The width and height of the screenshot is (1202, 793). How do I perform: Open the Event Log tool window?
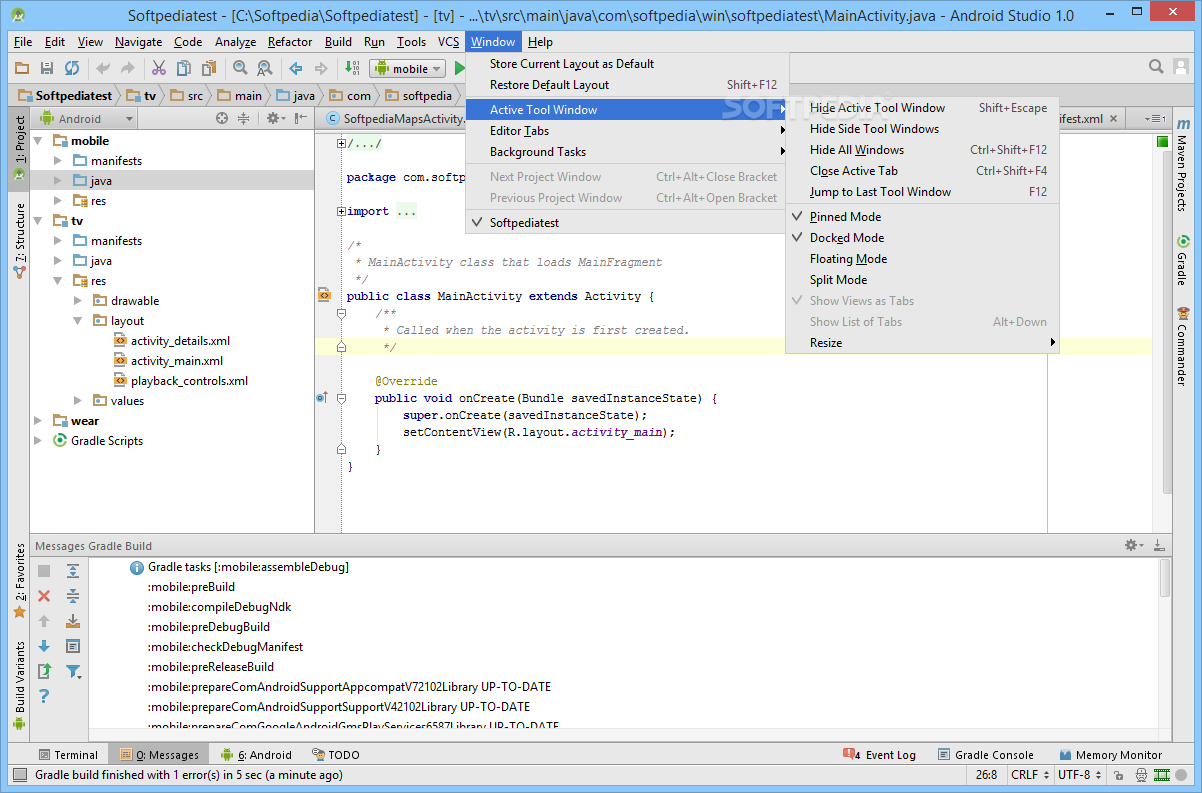coord(880,755)
